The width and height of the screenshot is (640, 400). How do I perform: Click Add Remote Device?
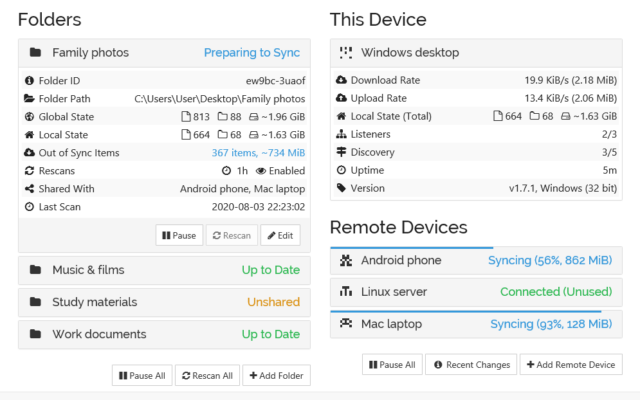pyautogui.click(x=571, y=364)
